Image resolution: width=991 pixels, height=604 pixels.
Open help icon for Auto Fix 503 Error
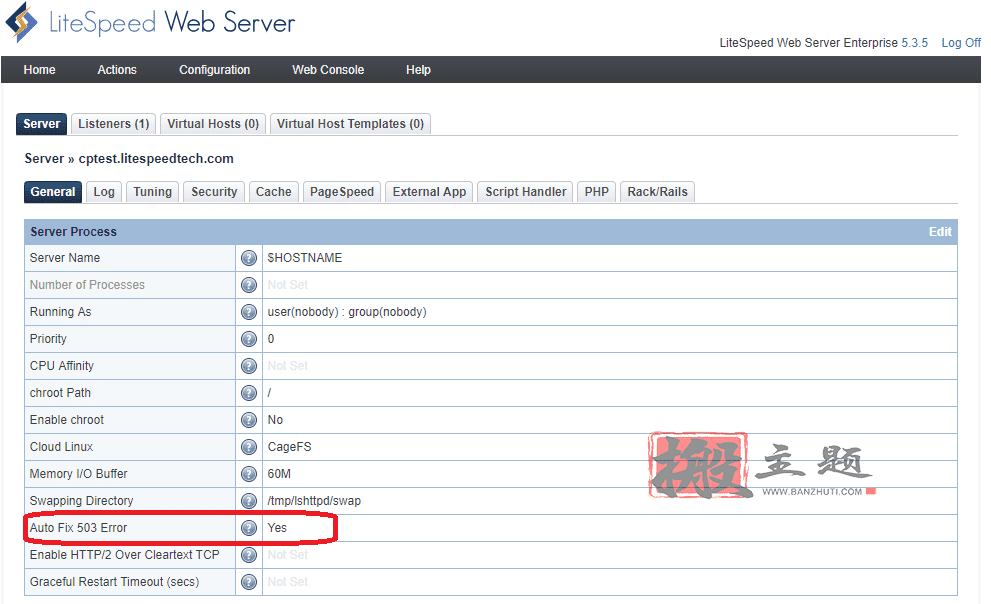pyautogui.click(x=249, y=528)
